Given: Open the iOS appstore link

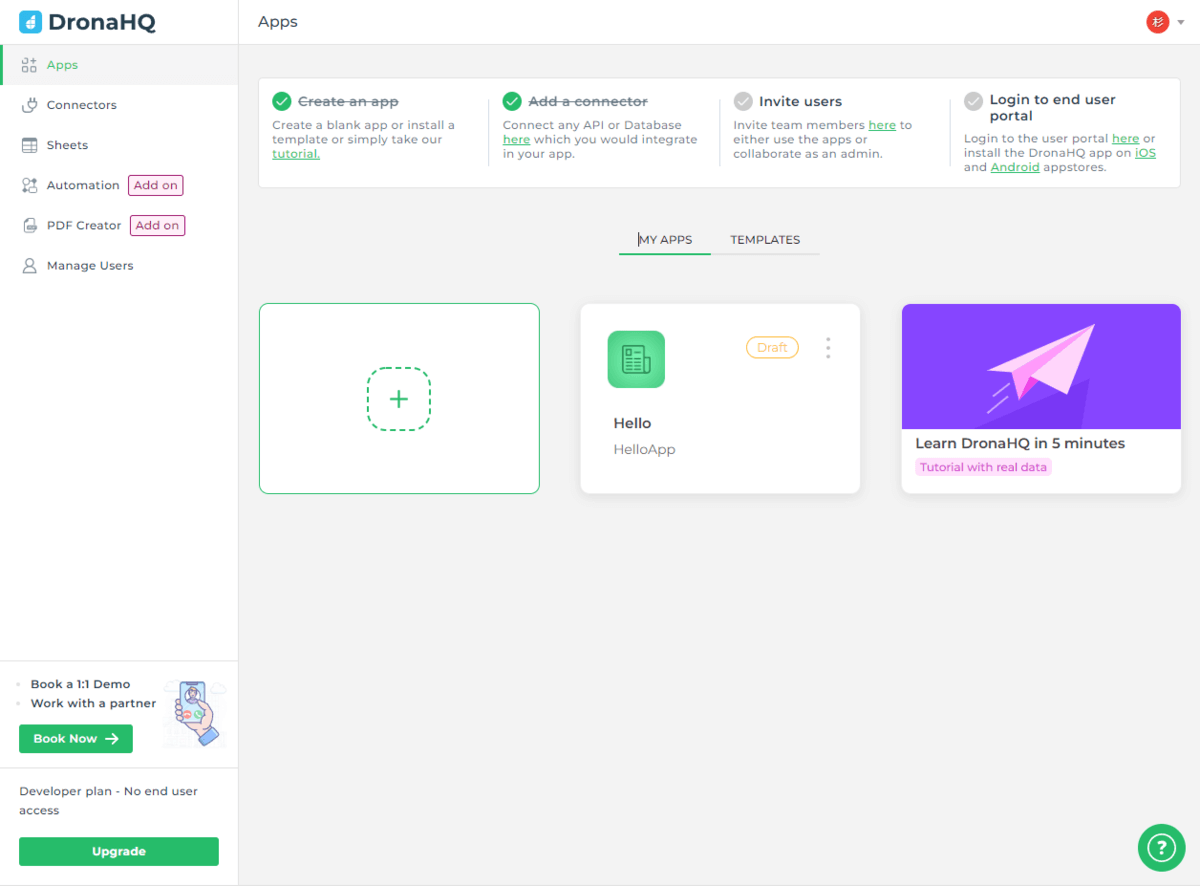Looking at the screenshot, I should [x=1145, y=153].
